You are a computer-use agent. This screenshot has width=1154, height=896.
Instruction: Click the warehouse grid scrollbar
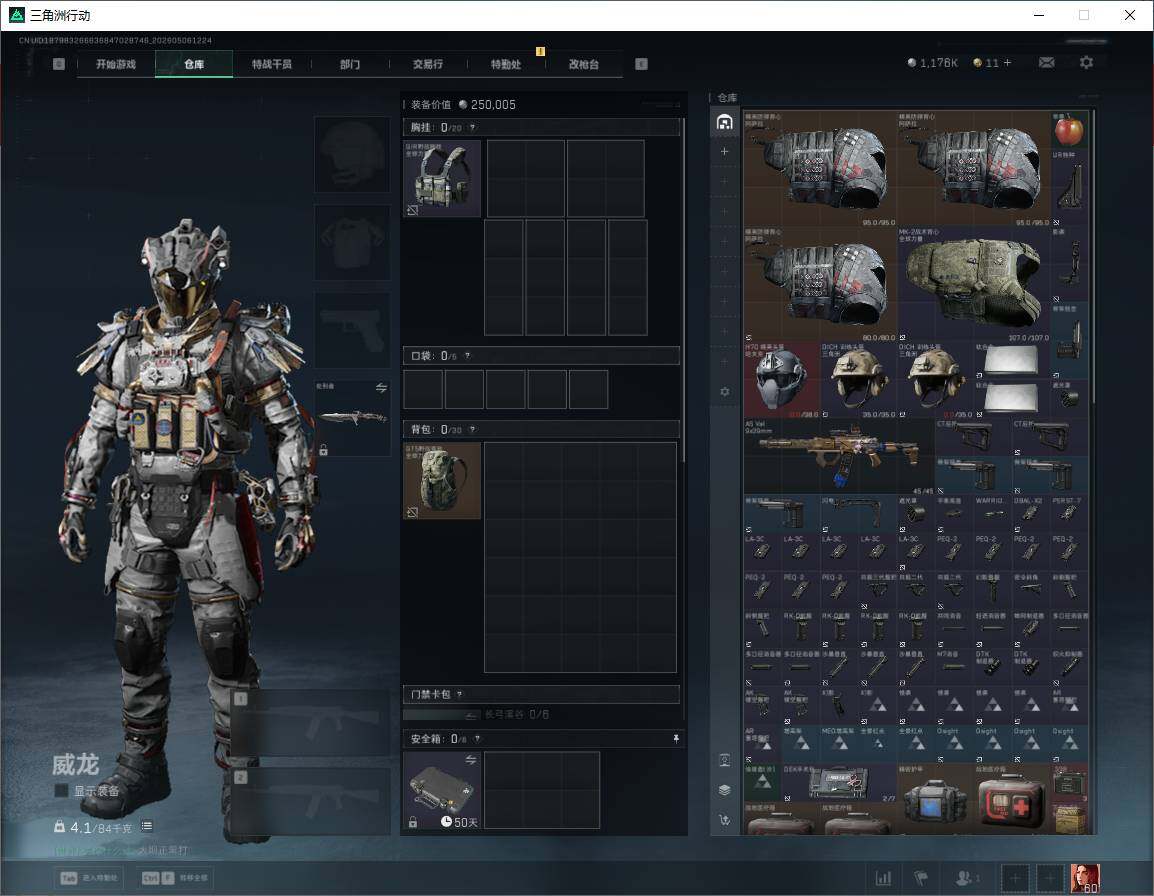coord(1094,258)
